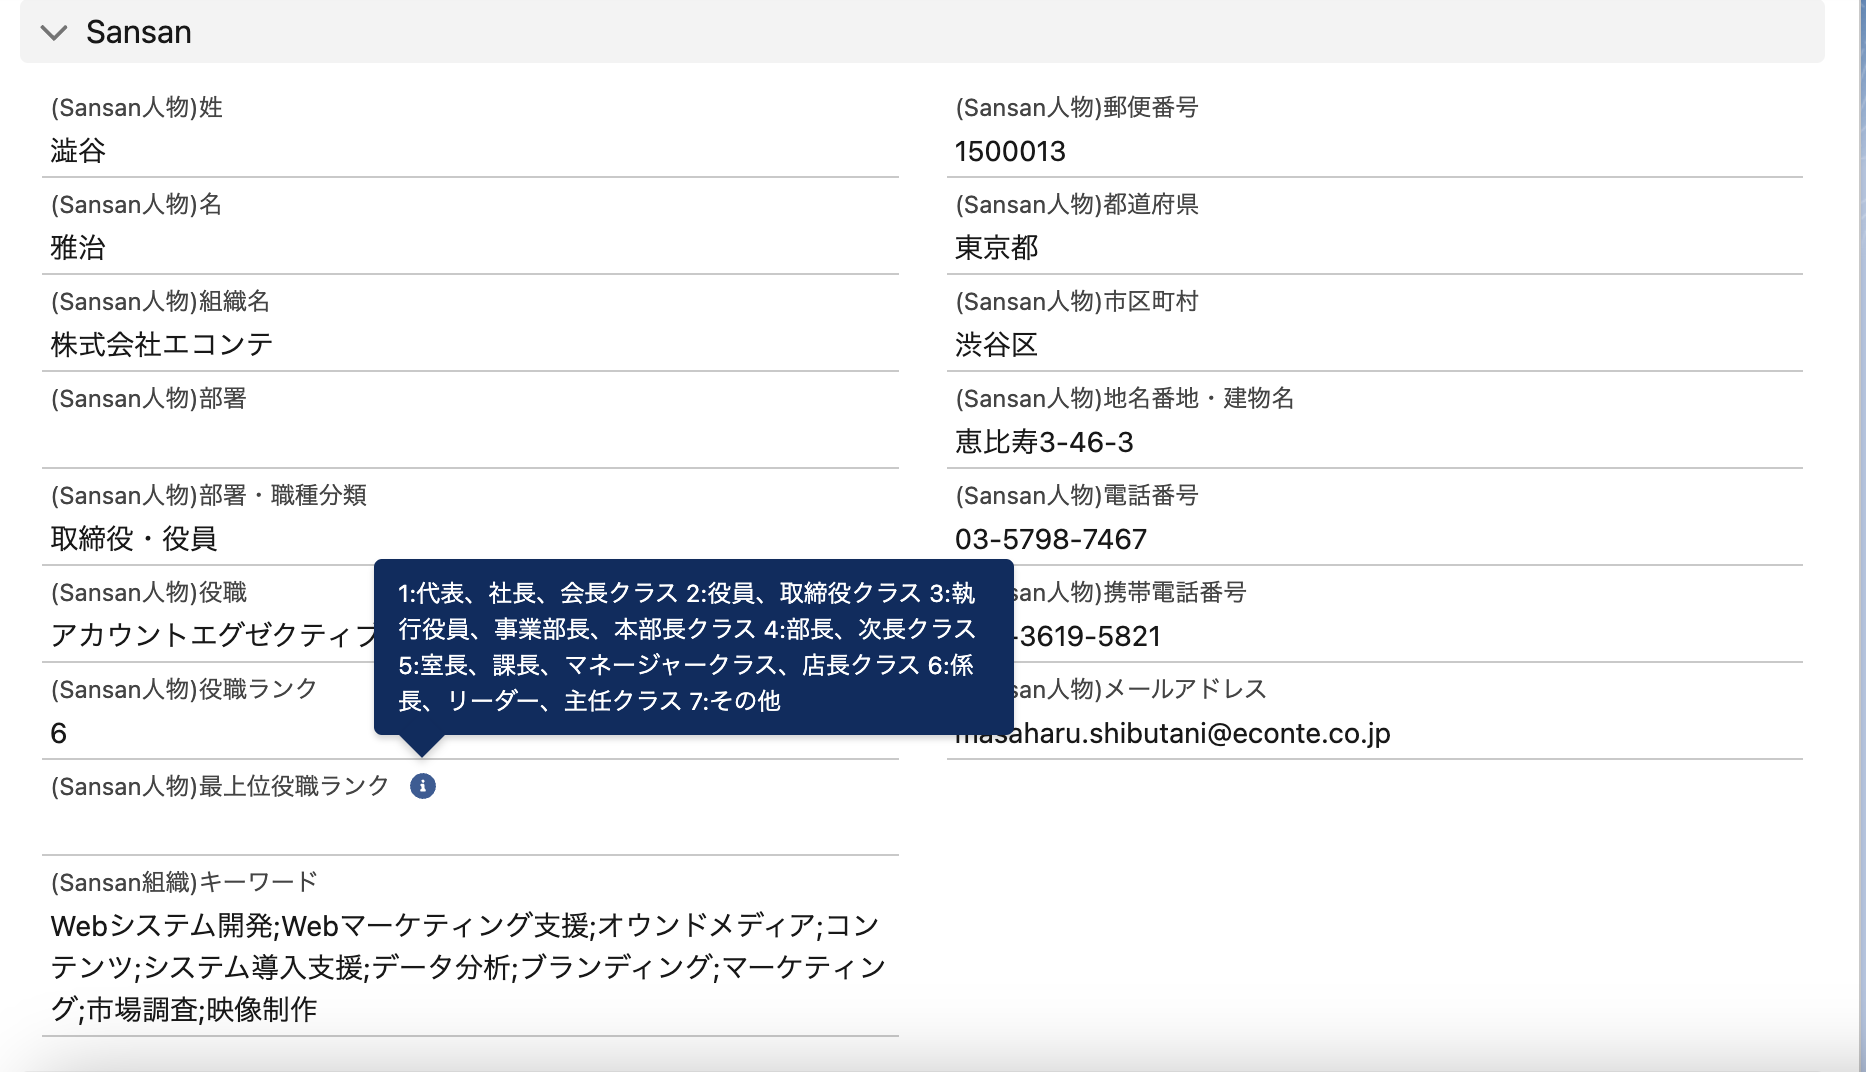
Task: Select the first name value 雅治
Action: (78, 248)
